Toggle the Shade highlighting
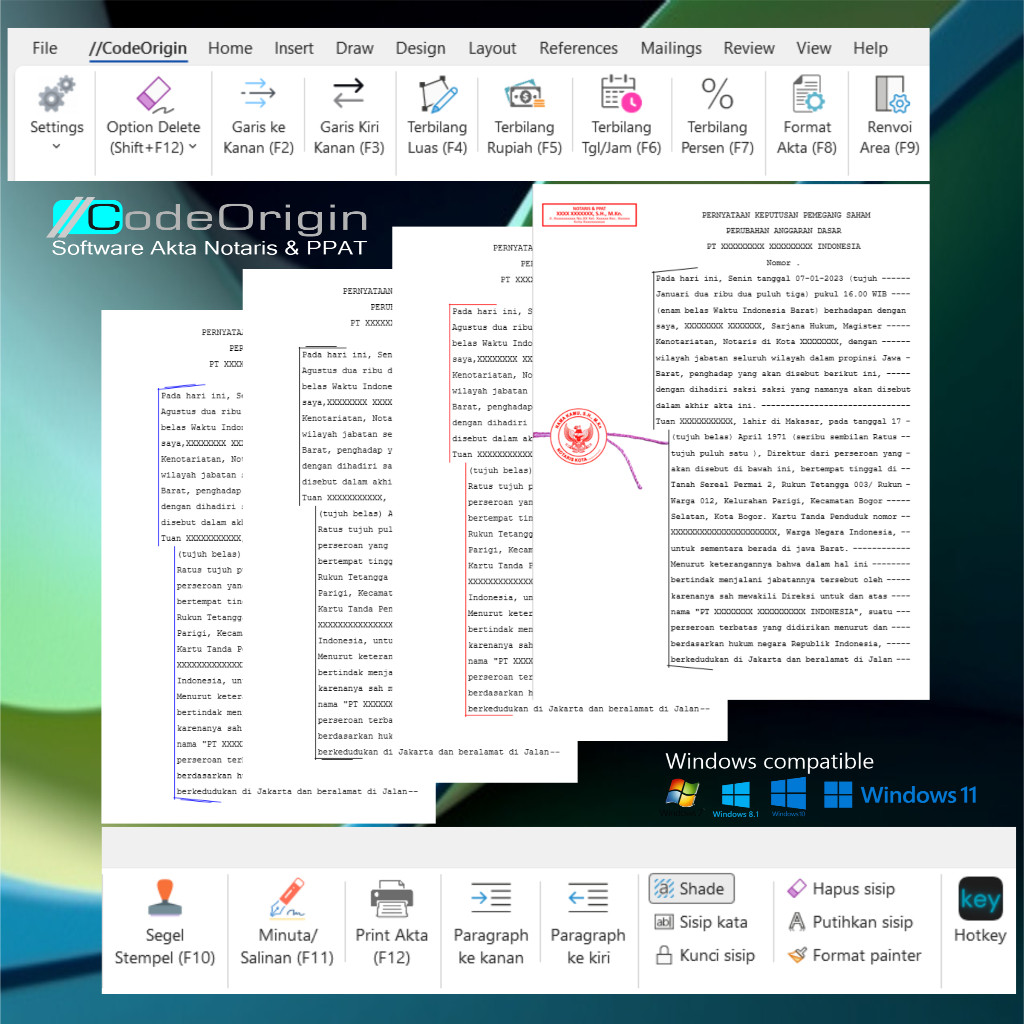Image resolution: width=1024 pixels, height=1024 pixels. [690, 887]
